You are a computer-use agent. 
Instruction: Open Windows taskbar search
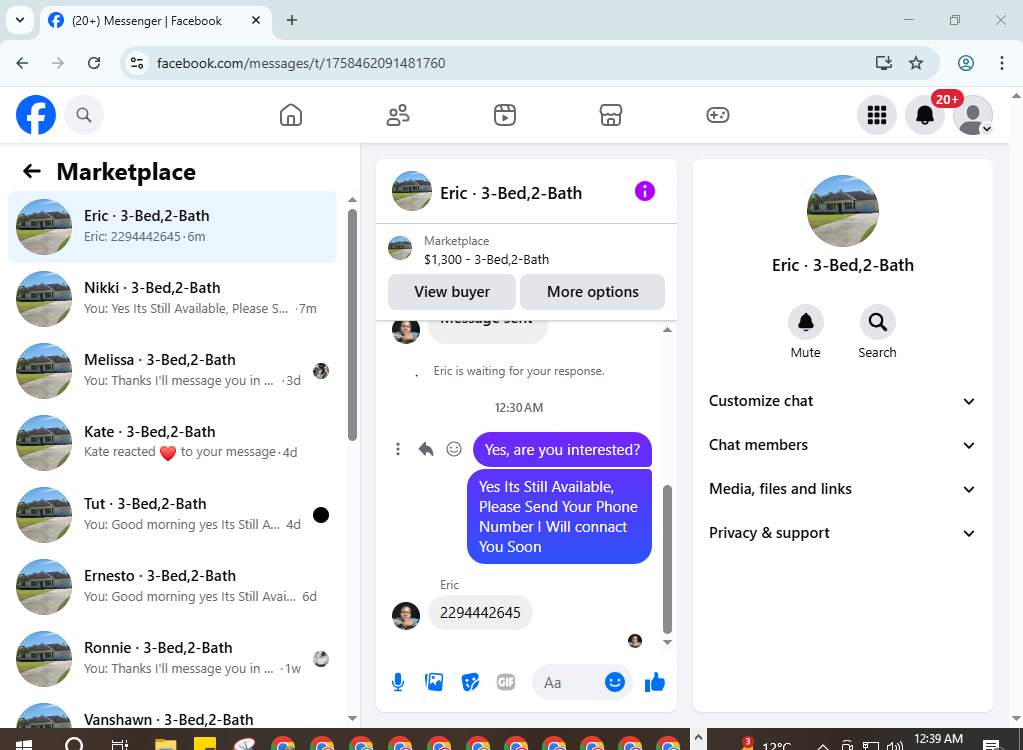[74, 743]
